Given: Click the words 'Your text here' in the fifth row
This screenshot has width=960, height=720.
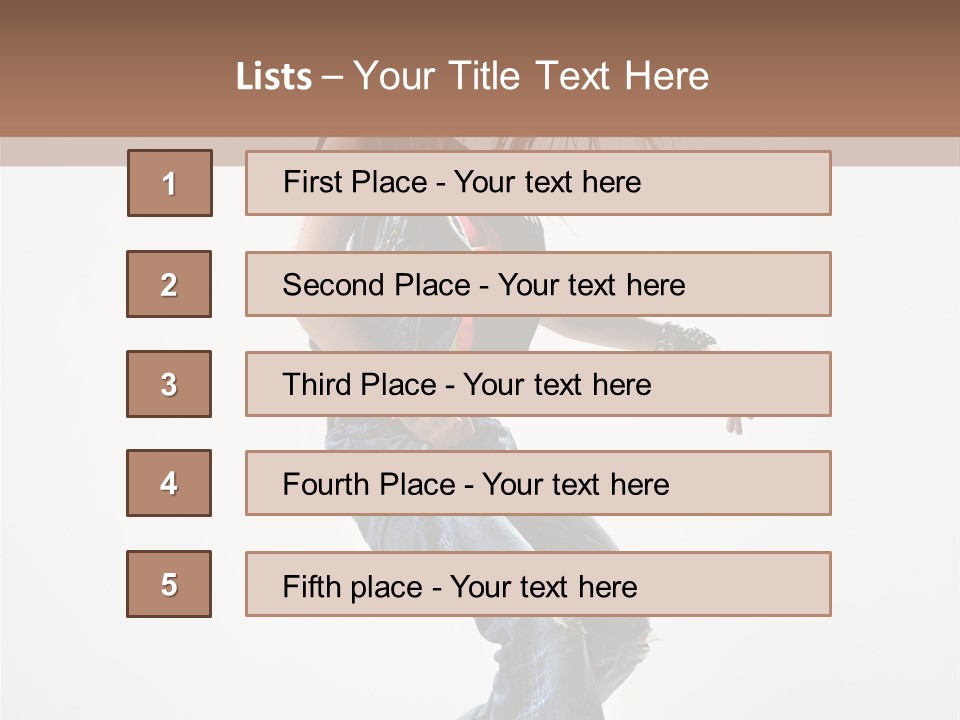Looking at the screenshot, I should tap(543, 586).
